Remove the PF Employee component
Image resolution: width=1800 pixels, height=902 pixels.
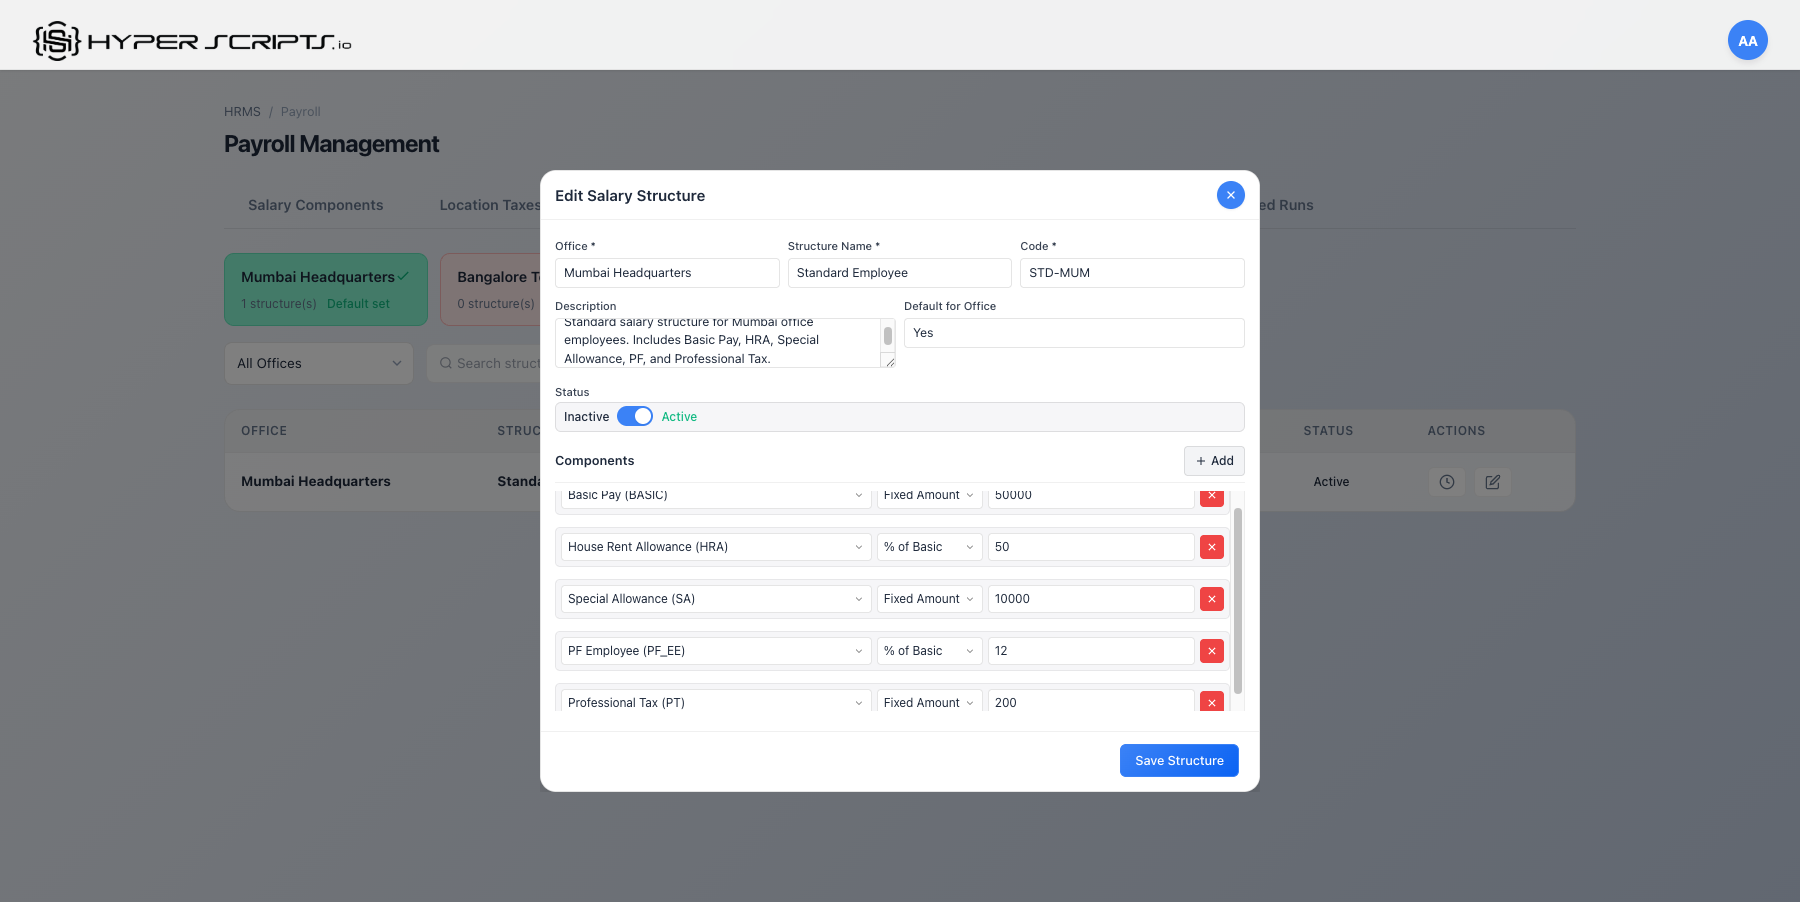(x=1211, y=651)
